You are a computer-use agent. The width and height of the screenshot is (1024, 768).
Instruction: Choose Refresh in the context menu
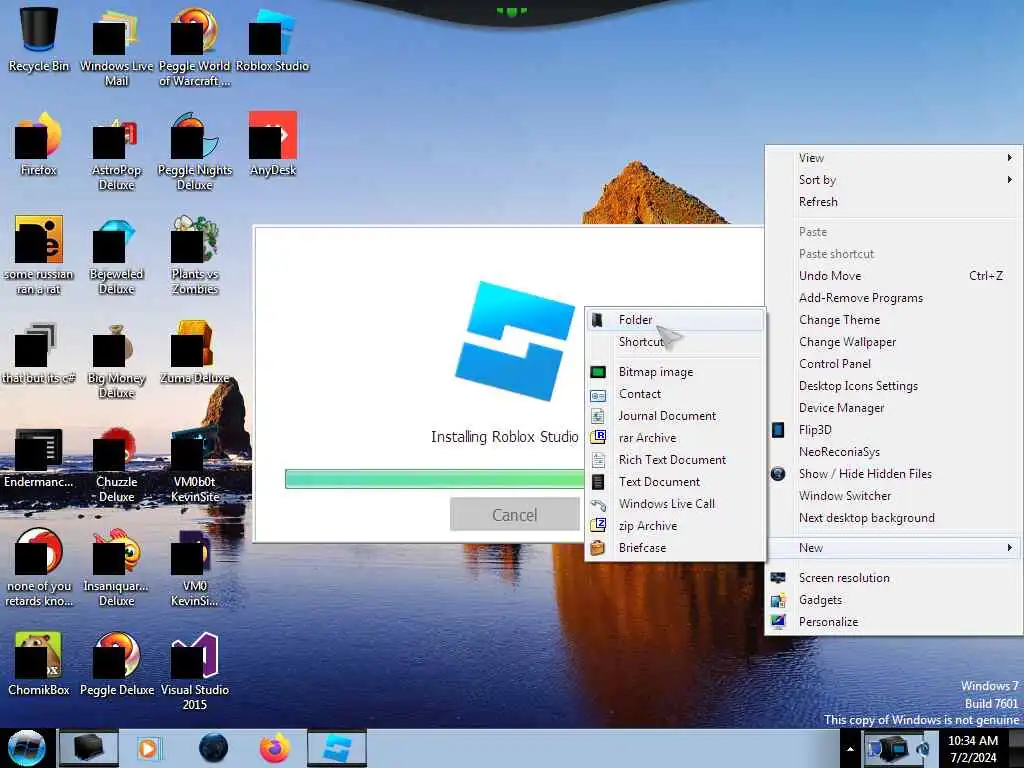tap(893, 202)
